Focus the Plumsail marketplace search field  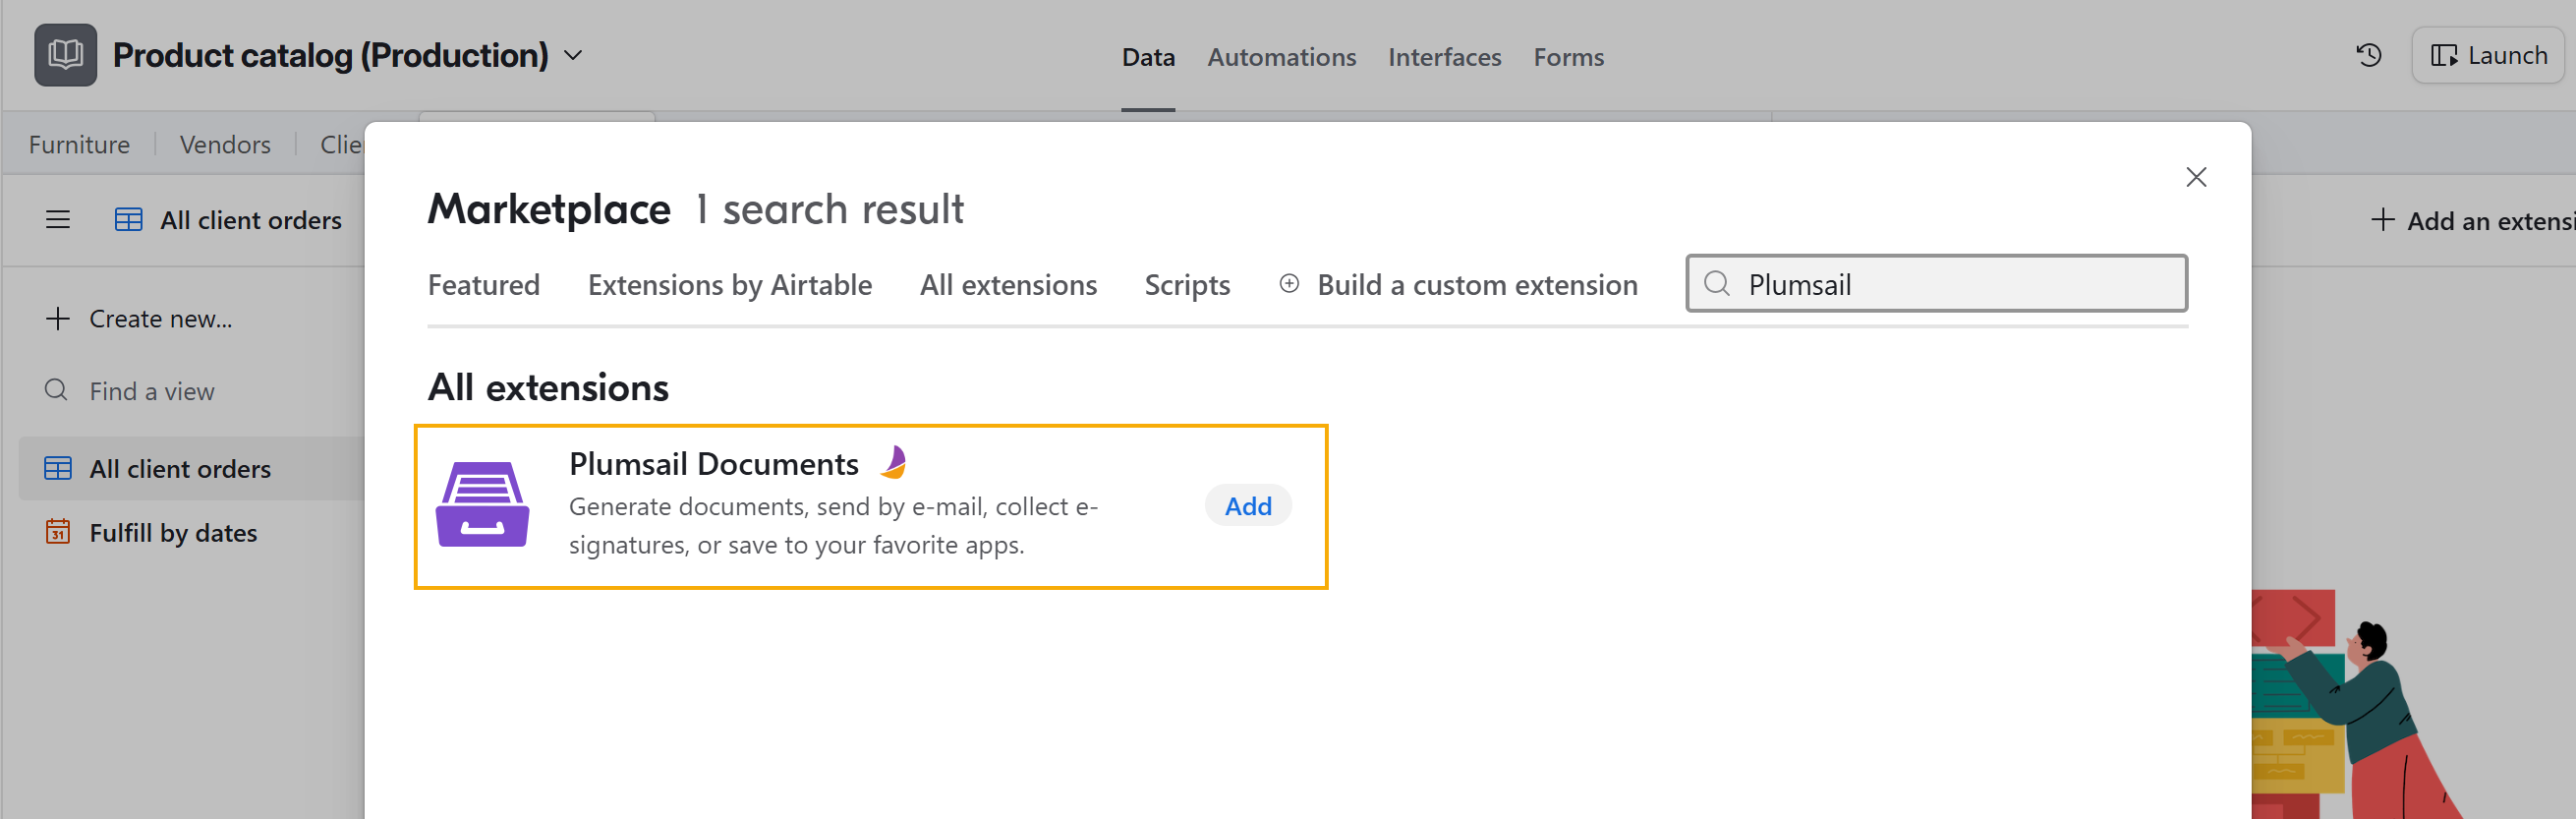point(1936,284)
